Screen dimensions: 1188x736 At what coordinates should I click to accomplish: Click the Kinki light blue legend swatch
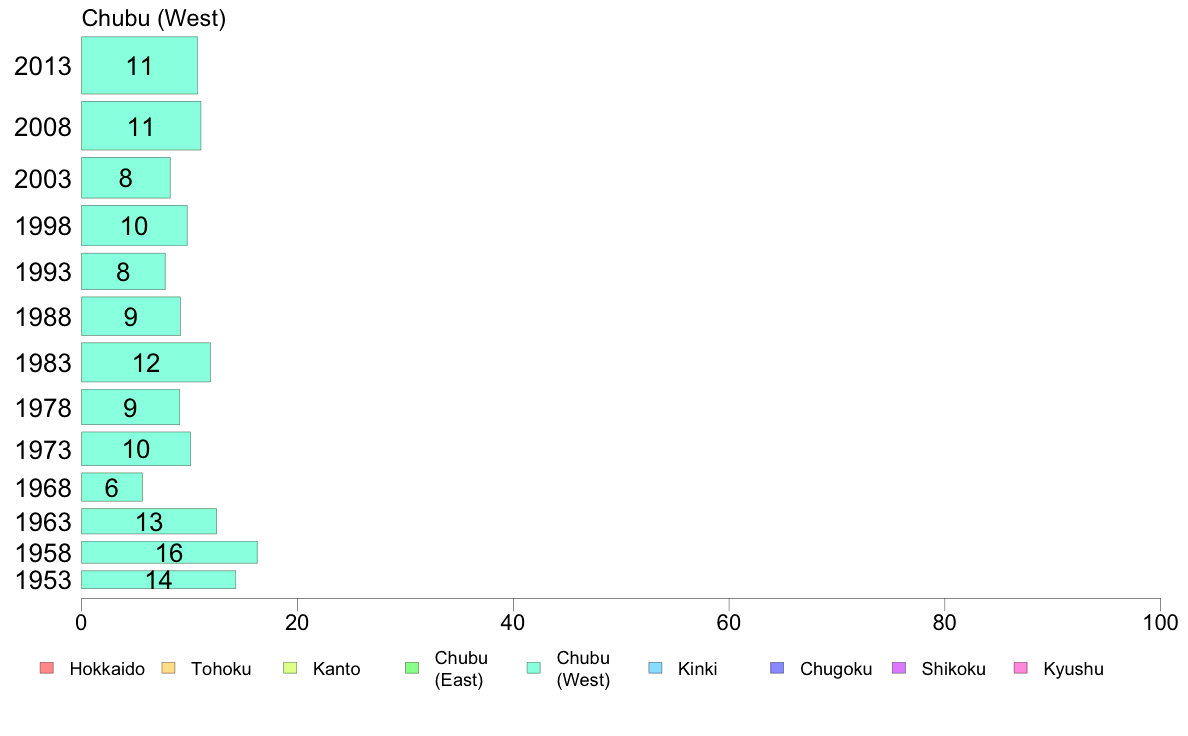click(x=655, y=668)
